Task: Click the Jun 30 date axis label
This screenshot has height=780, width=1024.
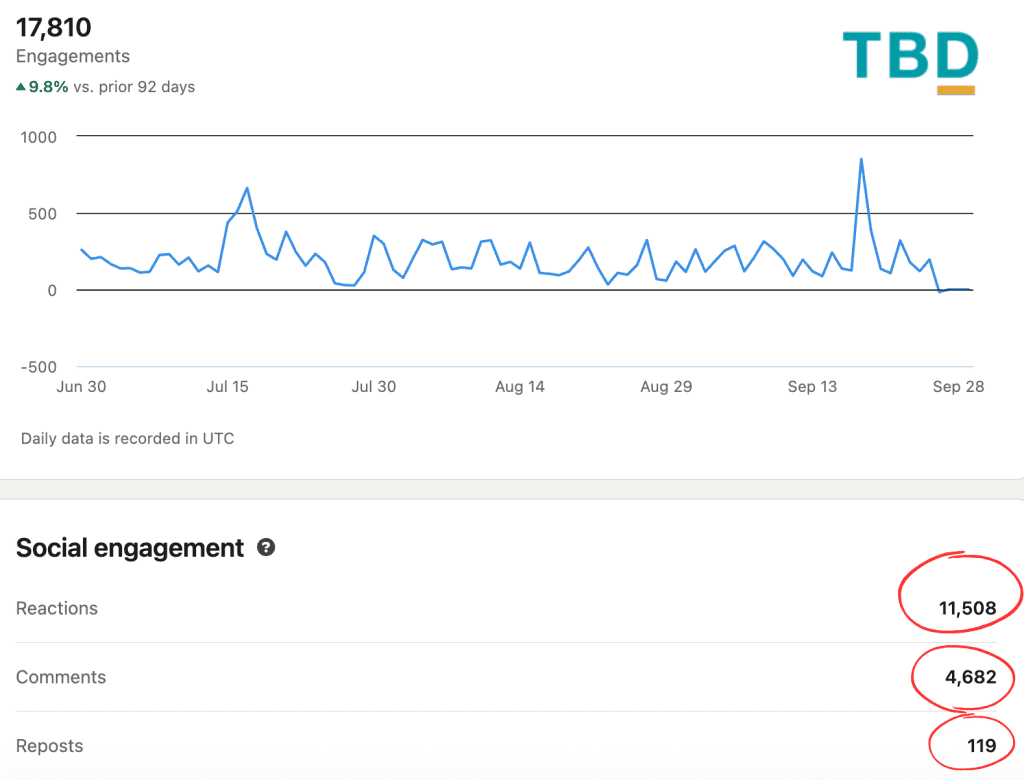Action: coord(82,387)
